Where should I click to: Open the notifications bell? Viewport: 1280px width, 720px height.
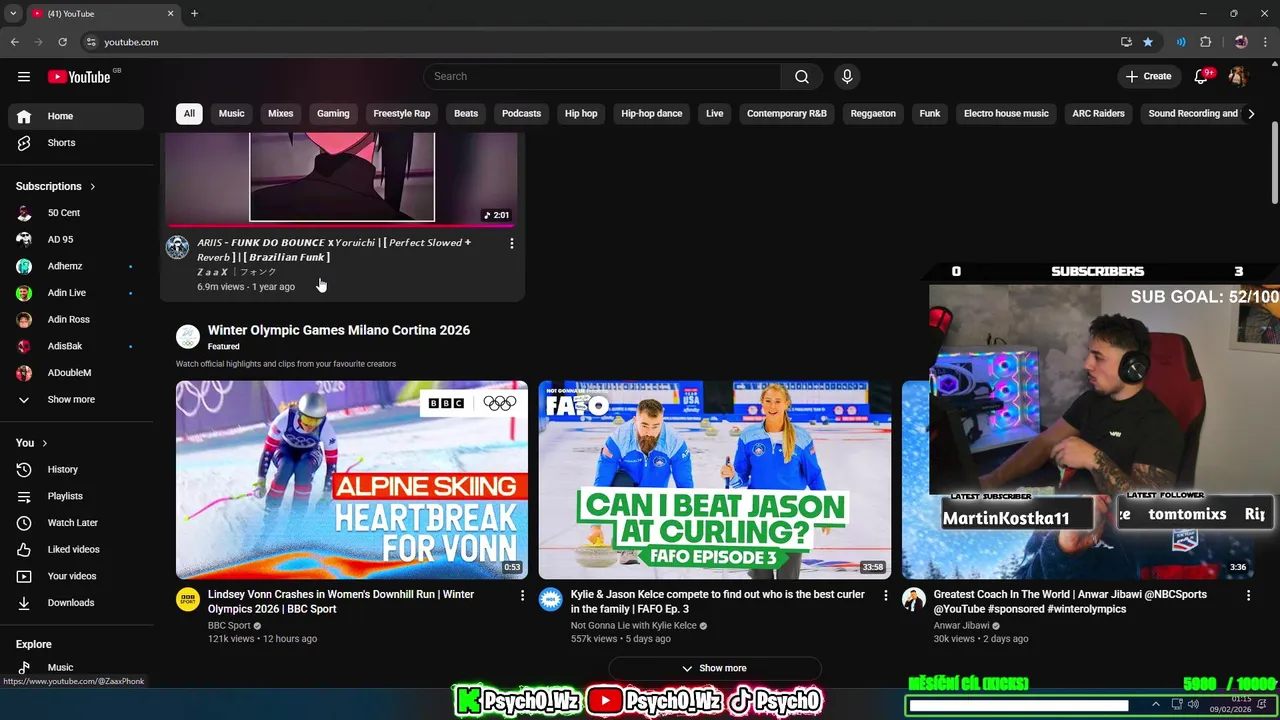tap(1202, 76)
